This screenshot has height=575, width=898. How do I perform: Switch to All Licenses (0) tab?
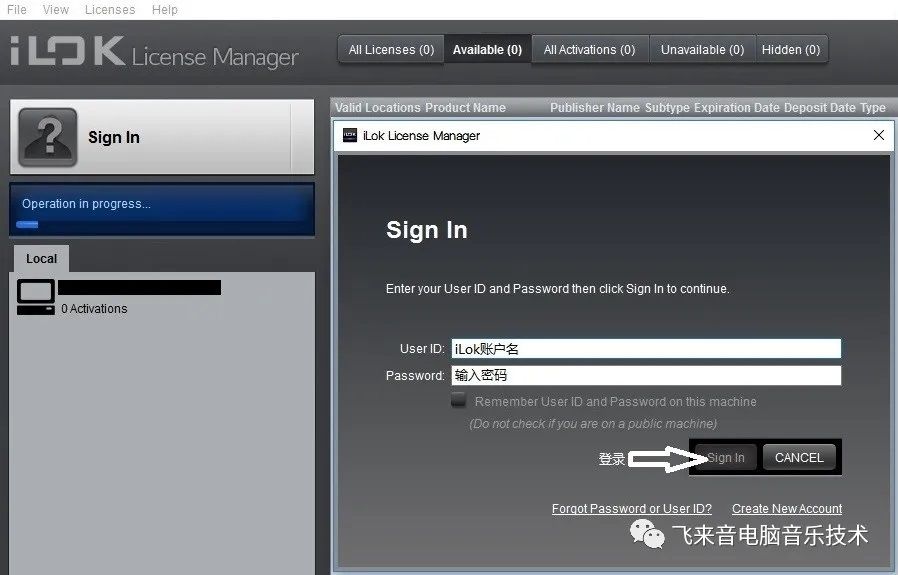coord(391,50)
